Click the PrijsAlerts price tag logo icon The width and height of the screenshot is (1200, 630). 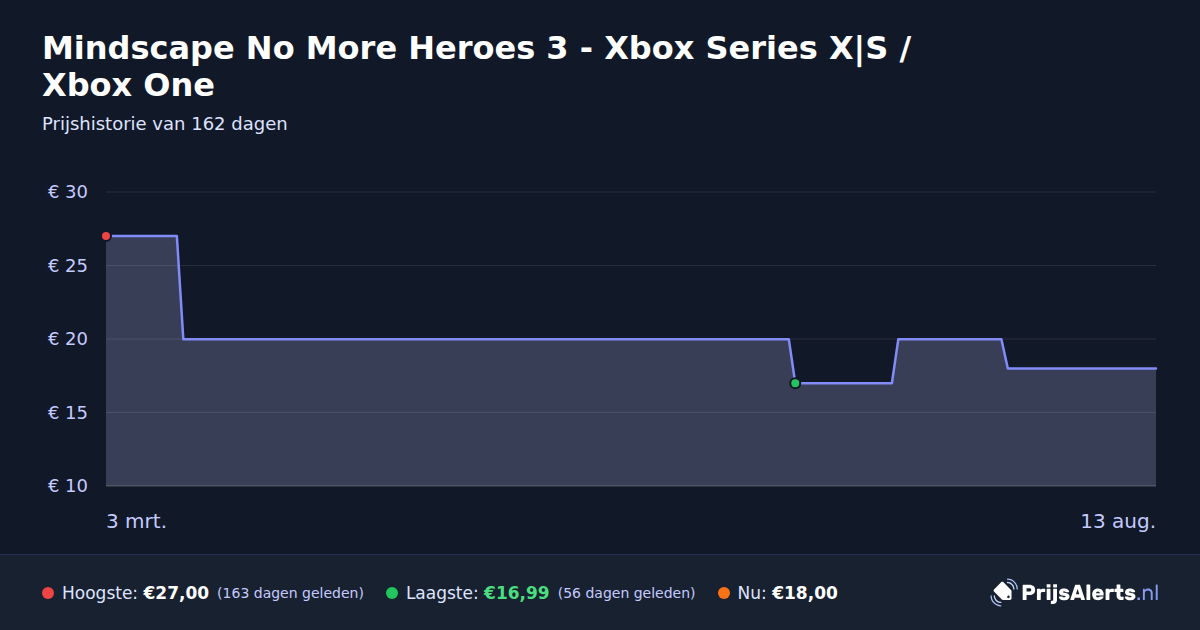coord(1003,593)
